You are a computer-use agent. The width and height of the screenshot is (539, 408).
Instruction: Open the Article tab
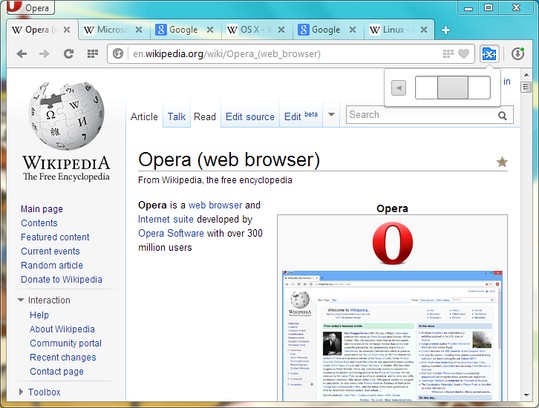point(144,117)
